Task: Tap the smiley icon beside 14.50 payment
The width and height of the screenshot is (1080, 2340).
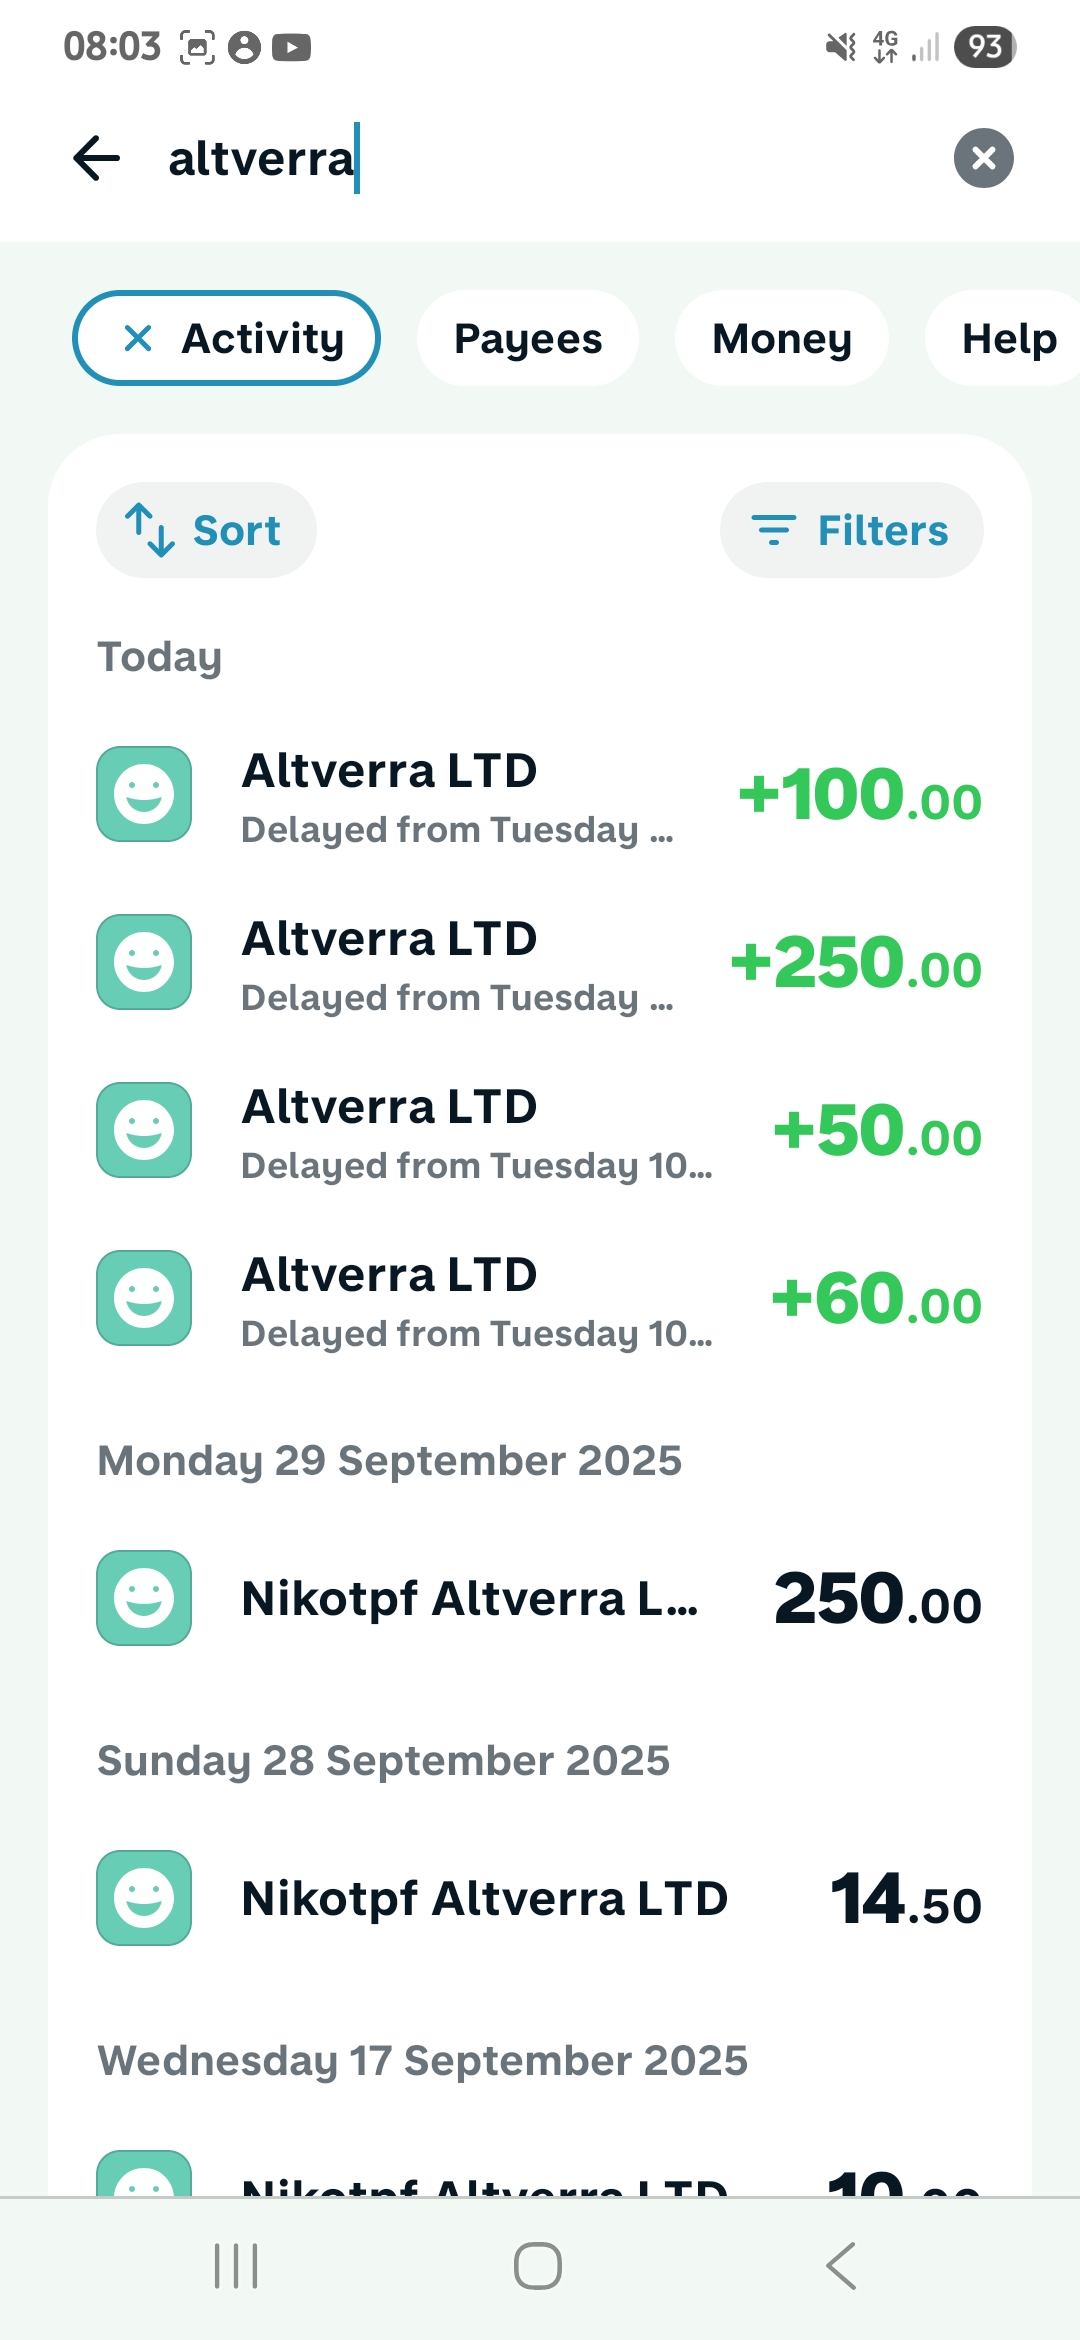Action: pos(144,1898)
